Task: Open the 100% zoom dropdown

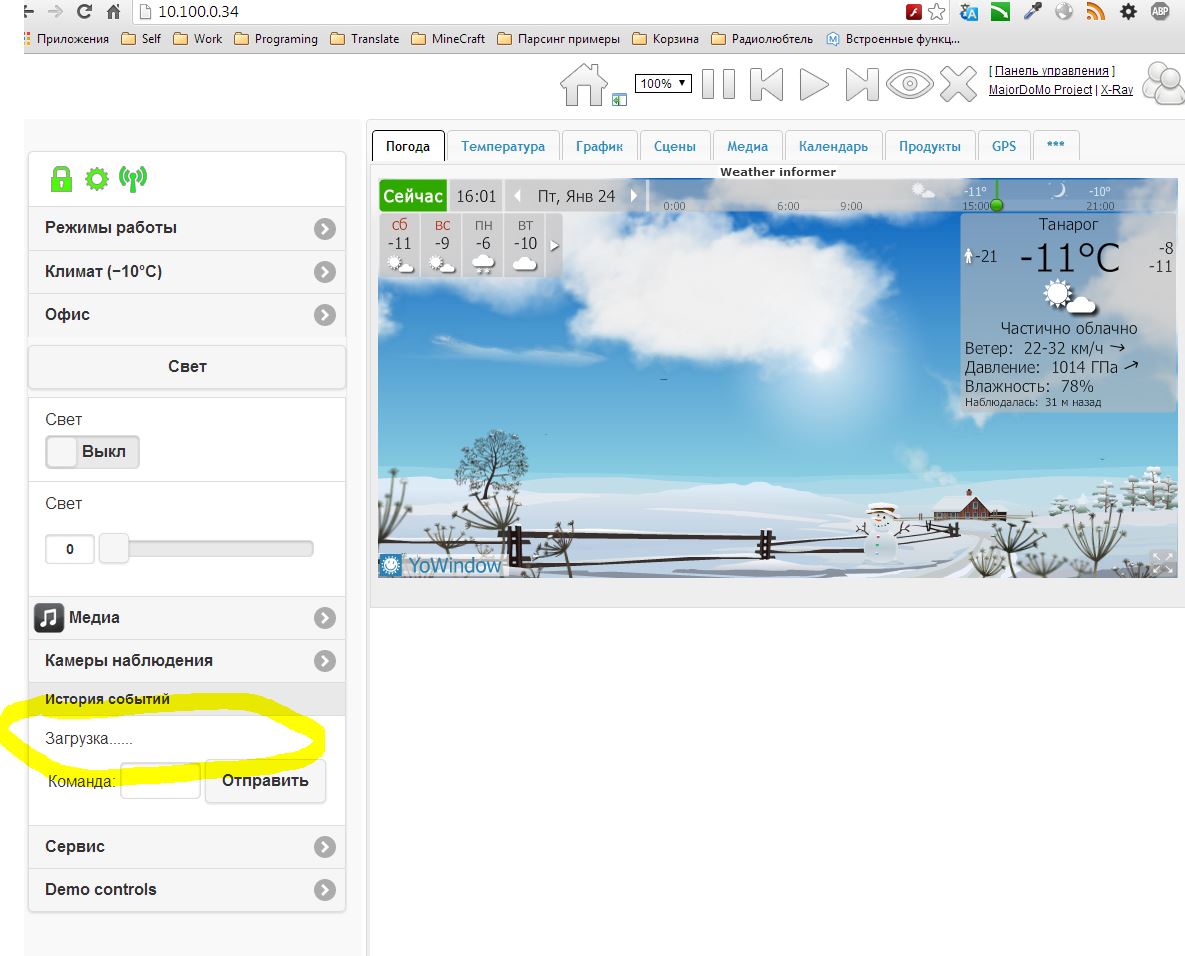Action: coord(663,83)
